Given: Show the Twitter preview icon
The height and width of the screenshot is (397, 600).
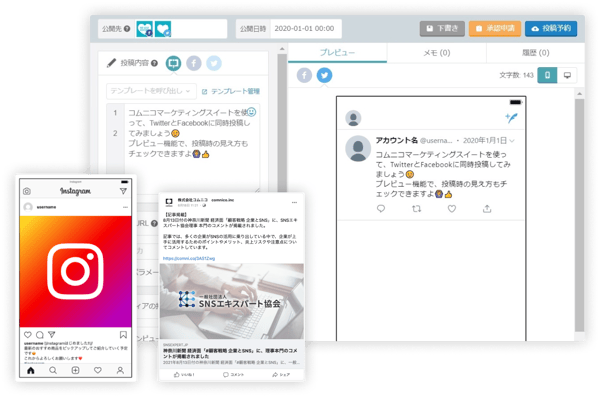Looking at the screenshot, I should [x=324, y=75].
